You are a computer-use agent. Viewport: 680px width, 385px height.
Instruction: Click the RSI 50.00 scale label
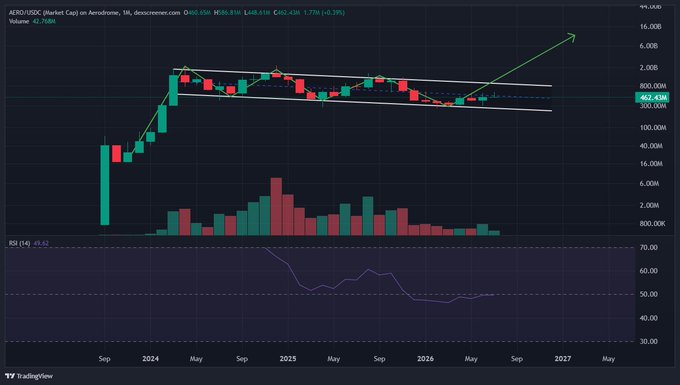point(648,294)
